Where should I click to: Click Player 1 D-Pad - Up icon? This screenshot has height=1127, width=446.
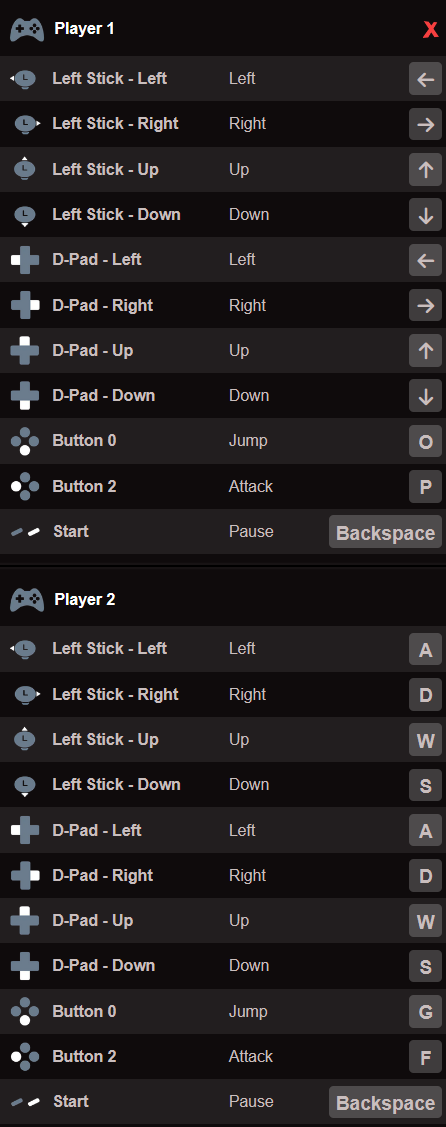[x=25, y=351]
